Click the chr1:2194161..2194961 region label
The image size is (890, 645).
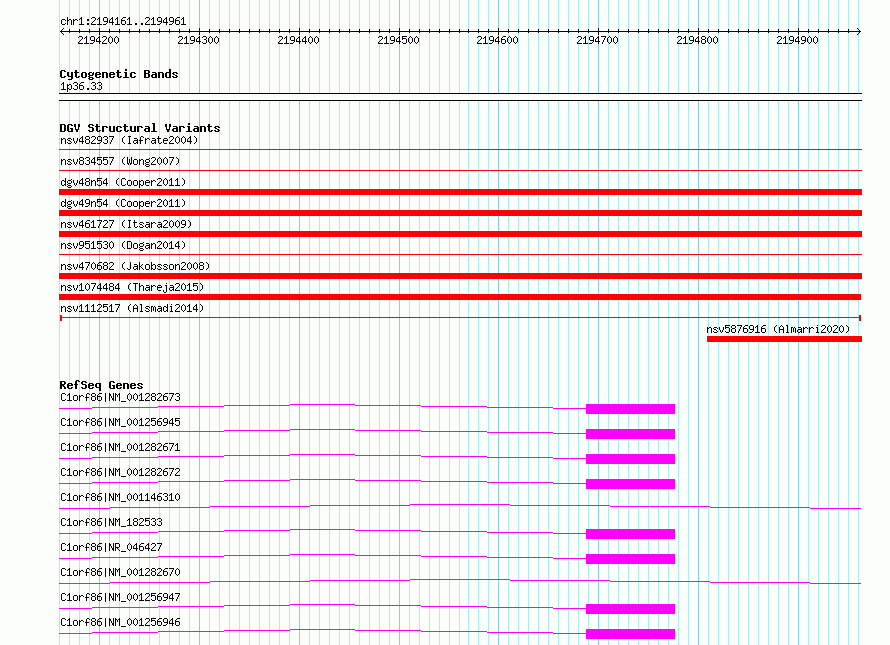click(123, 21)
